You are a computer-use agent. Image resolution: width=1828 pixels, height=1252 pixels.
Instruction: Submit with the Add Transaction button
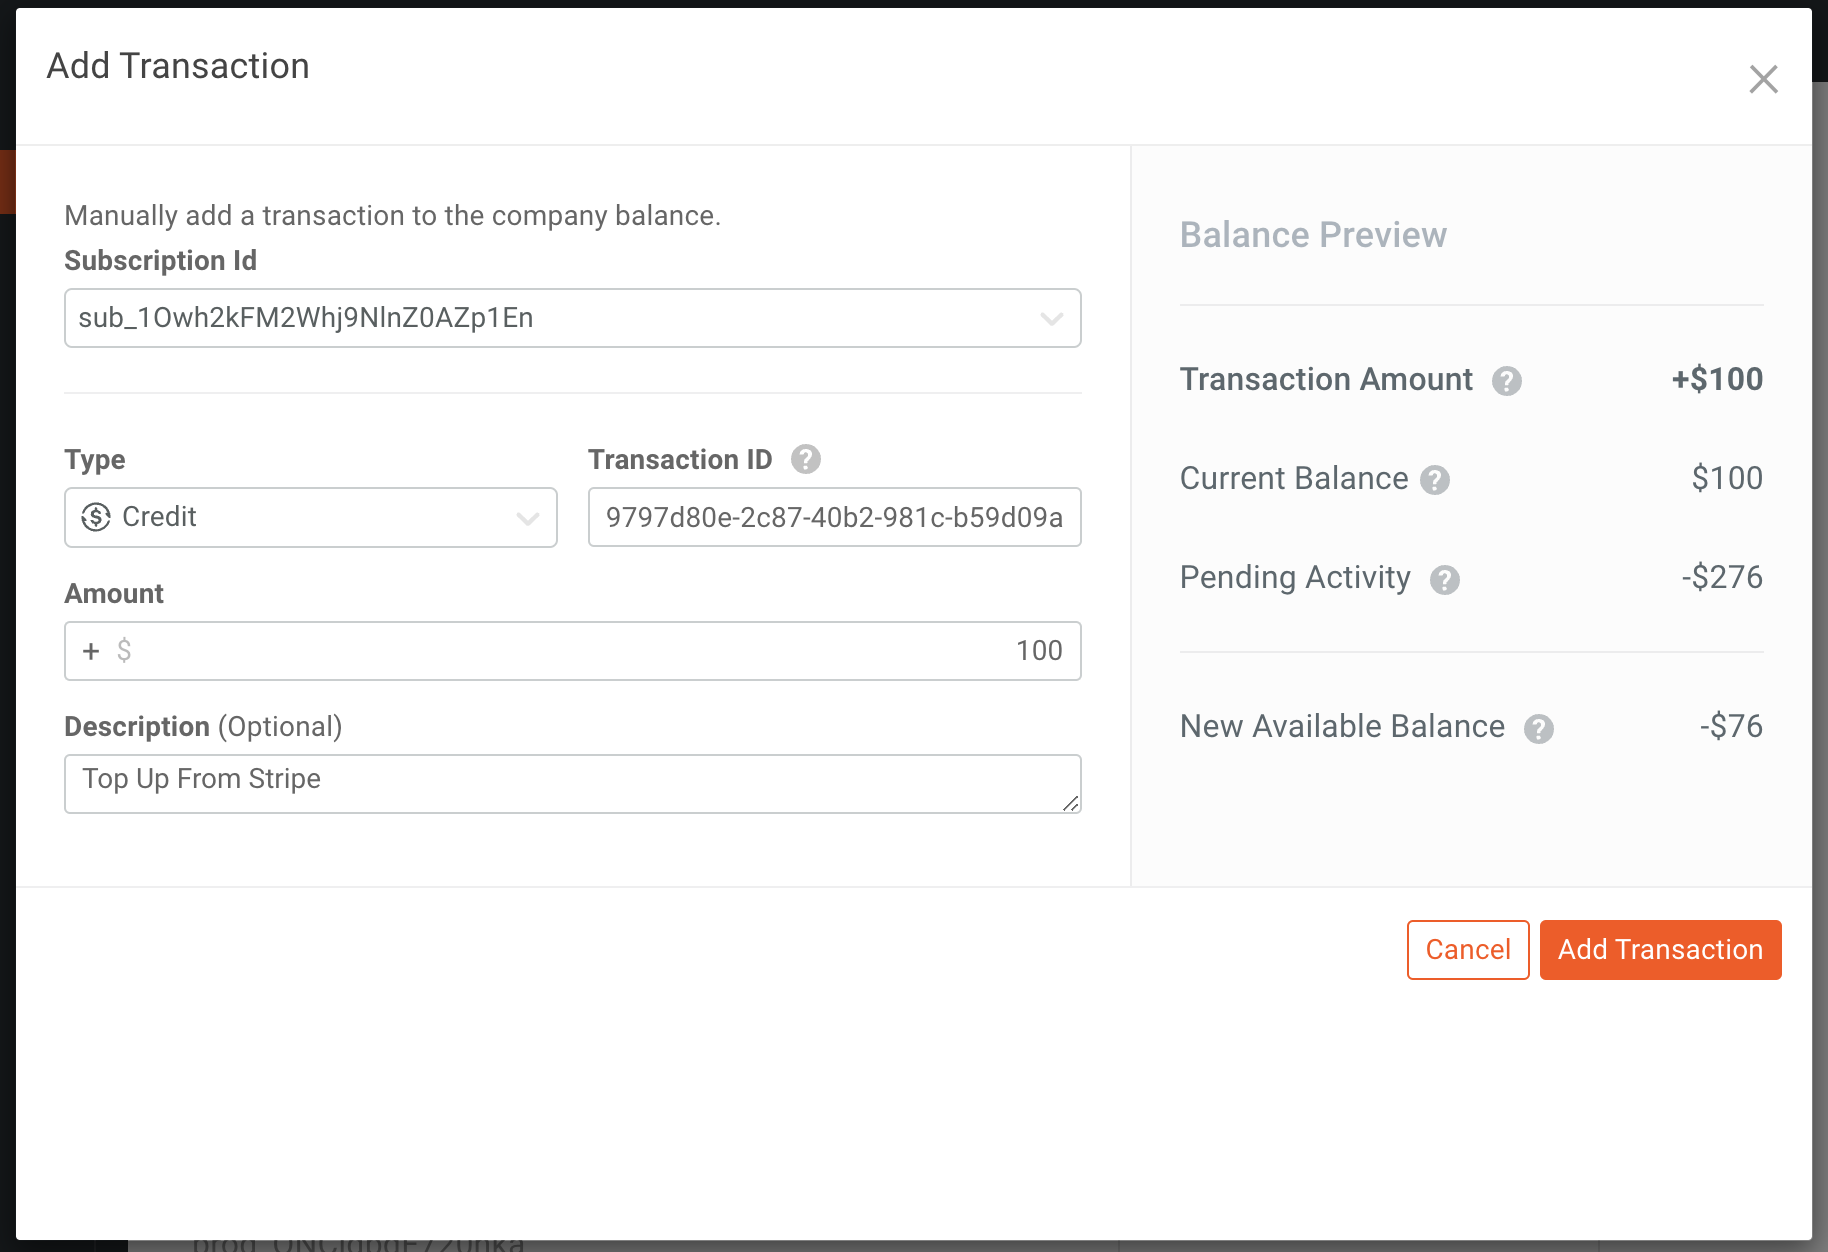point(1660,949)
